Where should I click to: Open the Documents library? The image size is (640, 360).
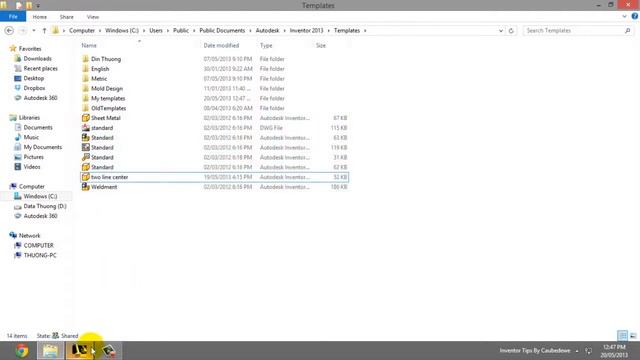[38, 127]
